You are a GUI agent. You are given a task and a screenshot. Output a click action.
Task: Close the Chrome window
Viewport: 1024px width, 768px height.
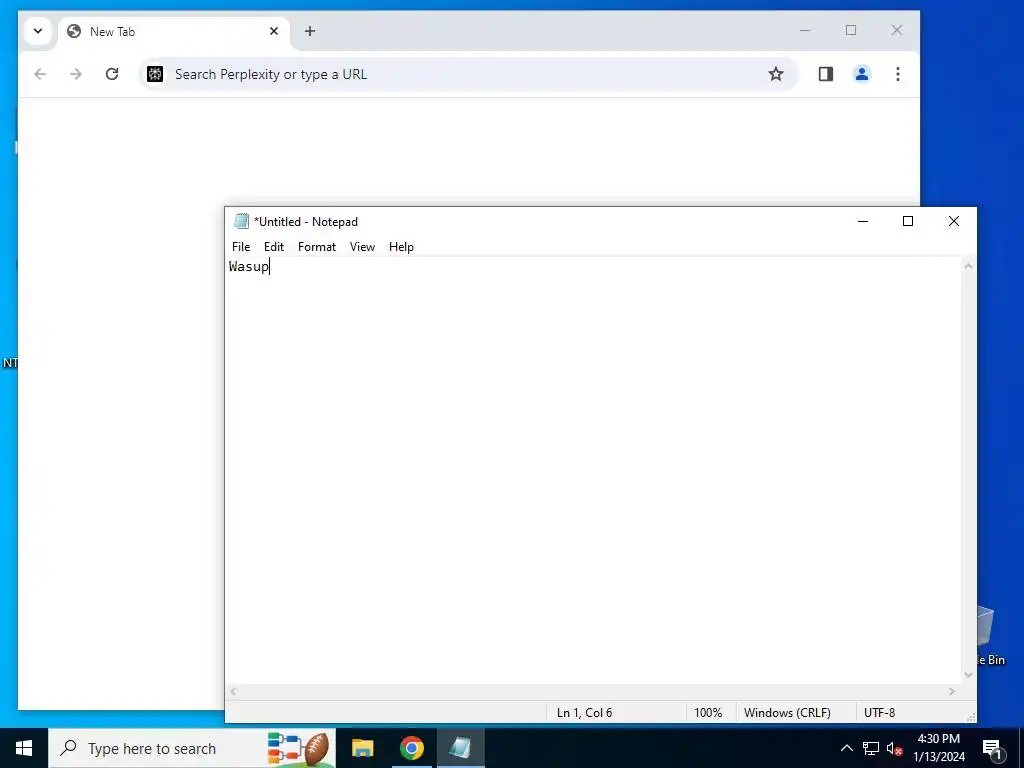coord(897,30)
